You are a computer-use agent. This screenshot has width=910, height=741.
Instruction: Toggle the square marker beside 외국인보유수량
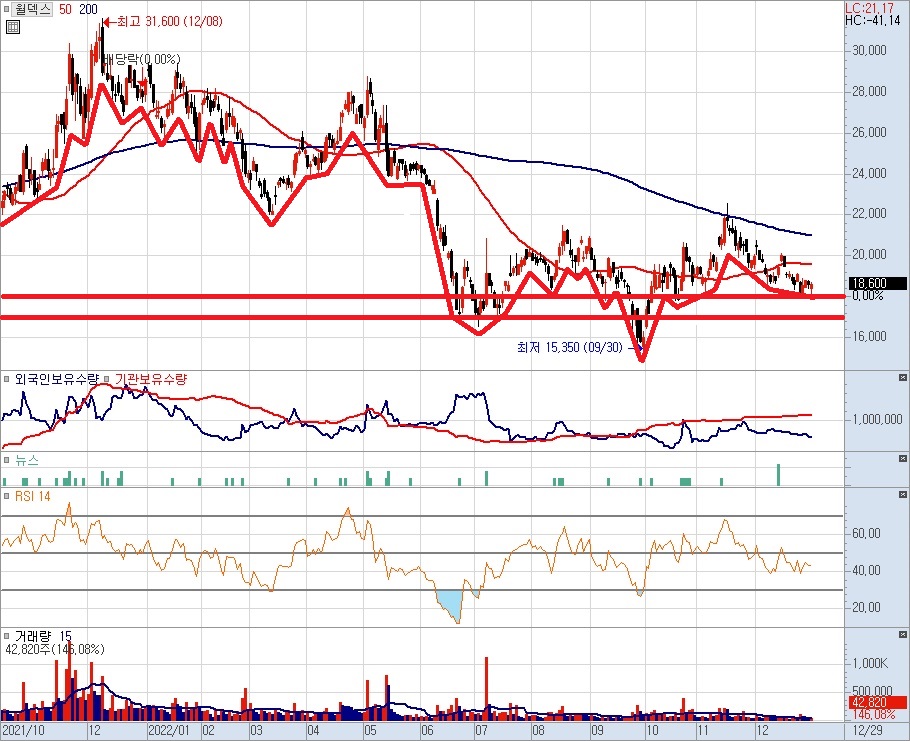point(6,379)
